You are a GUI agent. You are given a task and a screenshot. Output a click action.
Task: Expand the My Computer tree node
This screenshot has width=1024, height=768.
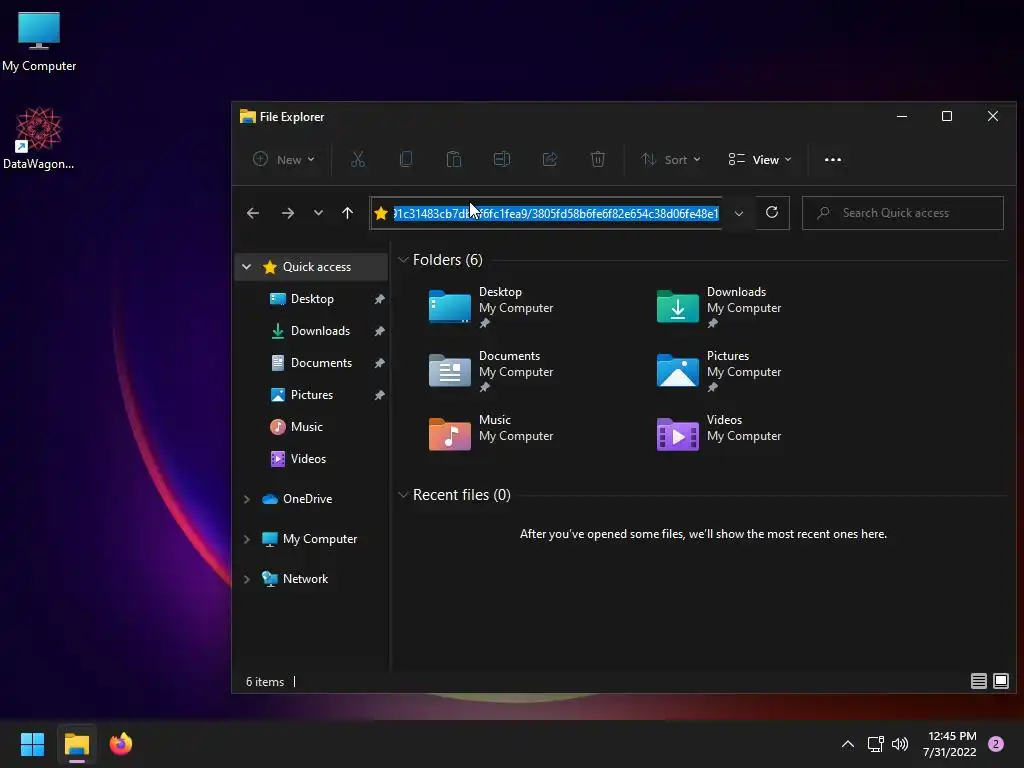pos(246,539)
